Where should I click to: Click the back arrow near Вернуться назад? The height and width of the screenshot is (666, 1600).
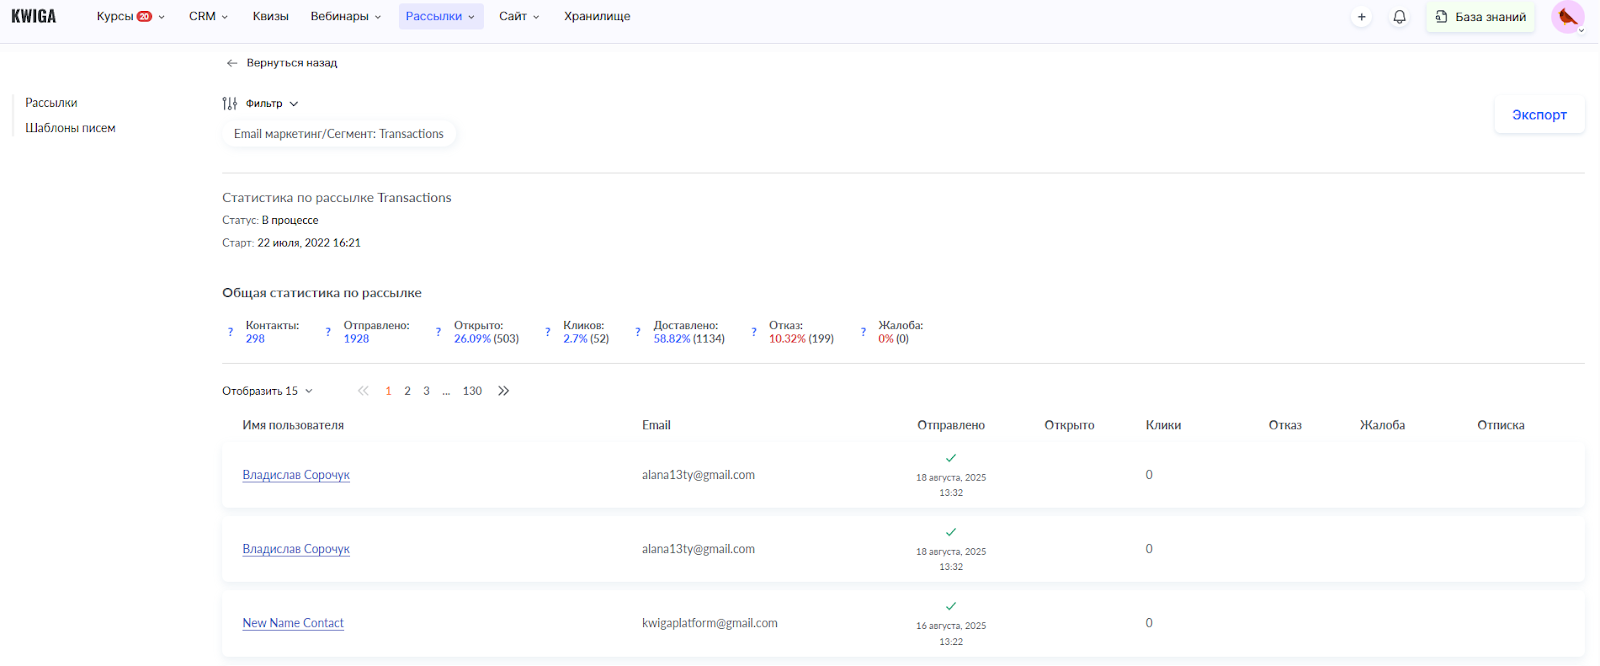click(232, 63)
